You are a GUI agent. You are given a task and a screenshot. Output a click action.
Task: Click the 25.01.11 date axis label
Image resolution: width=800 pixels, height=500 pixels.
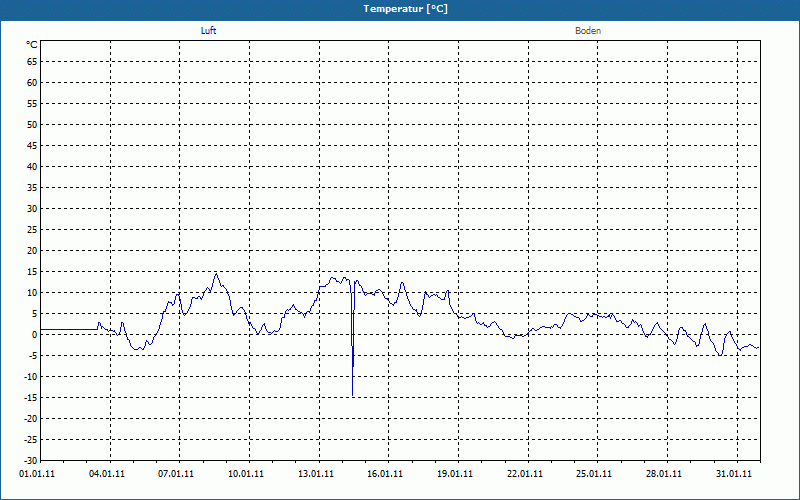pyautogui.click(x=594, y=473)
